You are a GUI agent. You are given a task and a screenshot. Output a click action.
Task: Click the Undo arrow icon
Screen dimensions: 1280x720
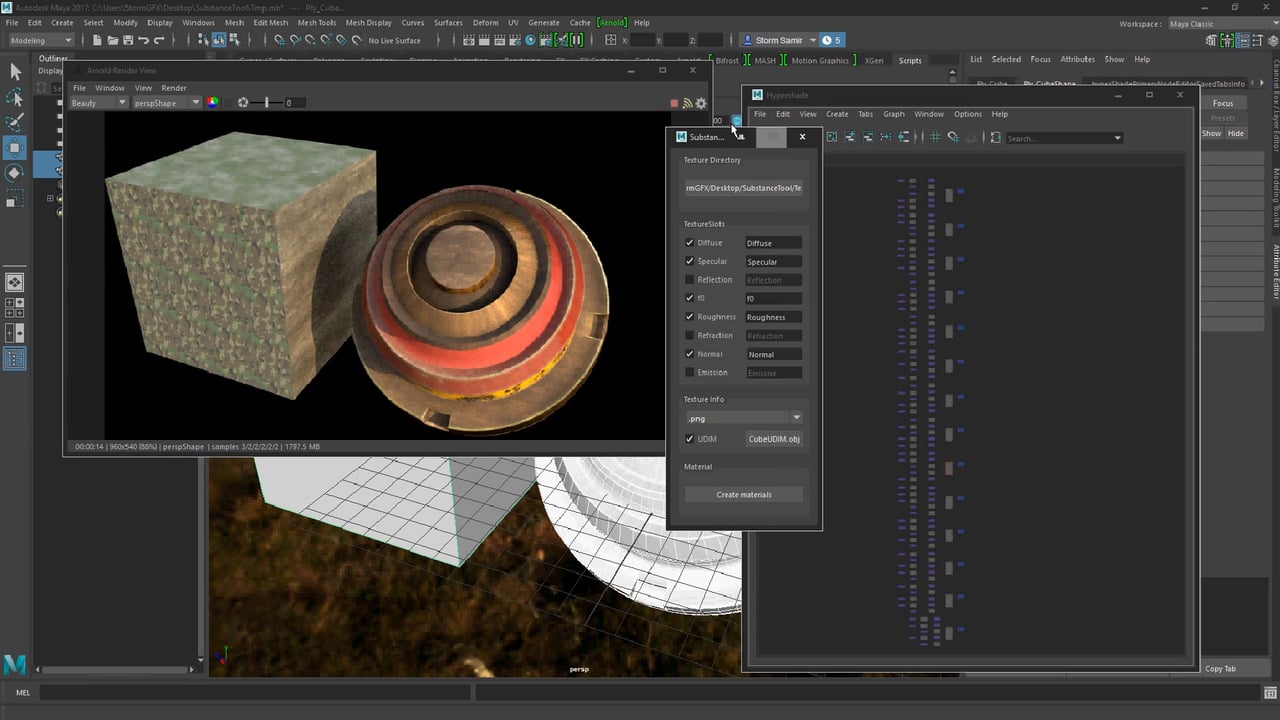click(x=144, y=40)
